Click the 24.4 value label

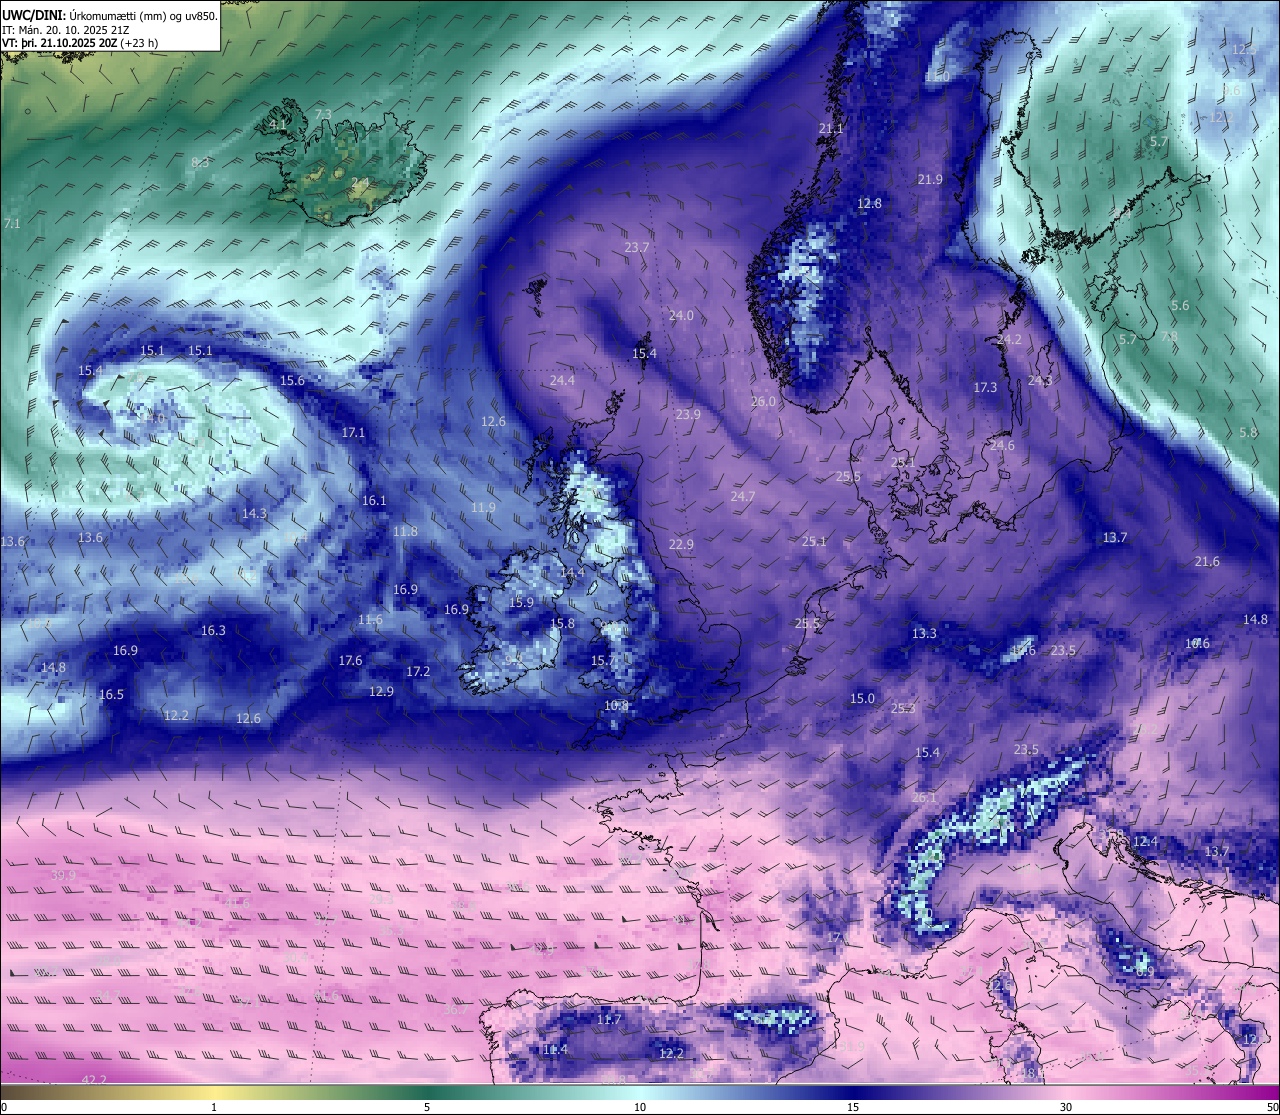(x=562, y=381)
